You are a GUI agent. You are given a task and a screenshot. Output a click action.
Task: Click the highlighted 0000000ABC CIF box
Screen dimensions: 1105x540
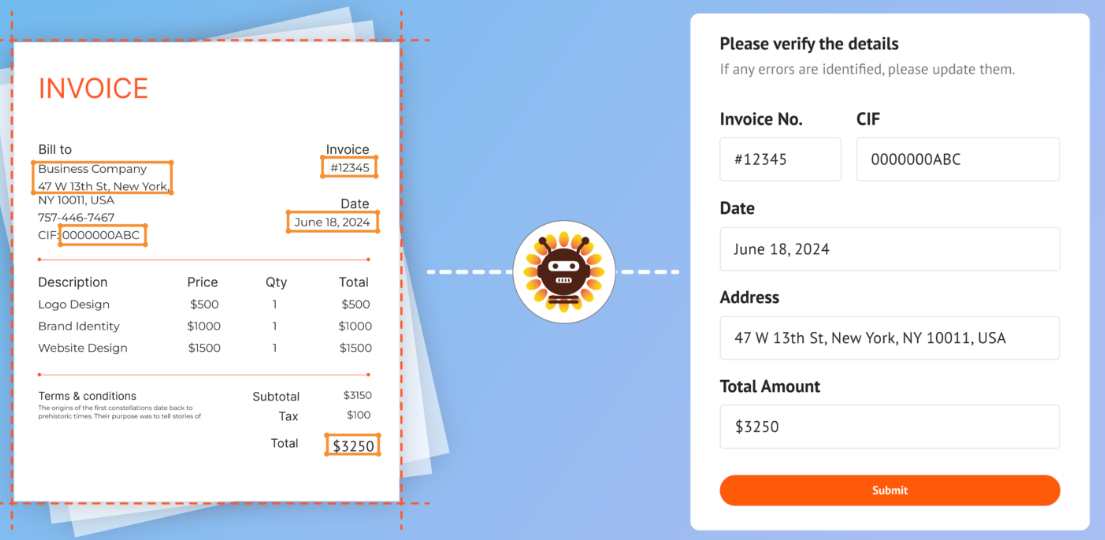[x=102, y=236]
